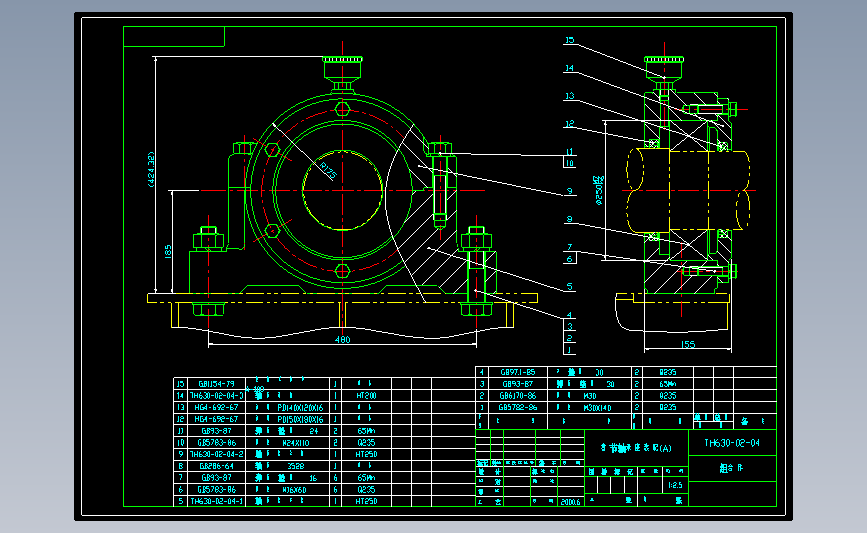Click the M16X60 bolt specification cell
This screenshot has height=533, width=867.
pyautogui.click(x=294, y=489)
